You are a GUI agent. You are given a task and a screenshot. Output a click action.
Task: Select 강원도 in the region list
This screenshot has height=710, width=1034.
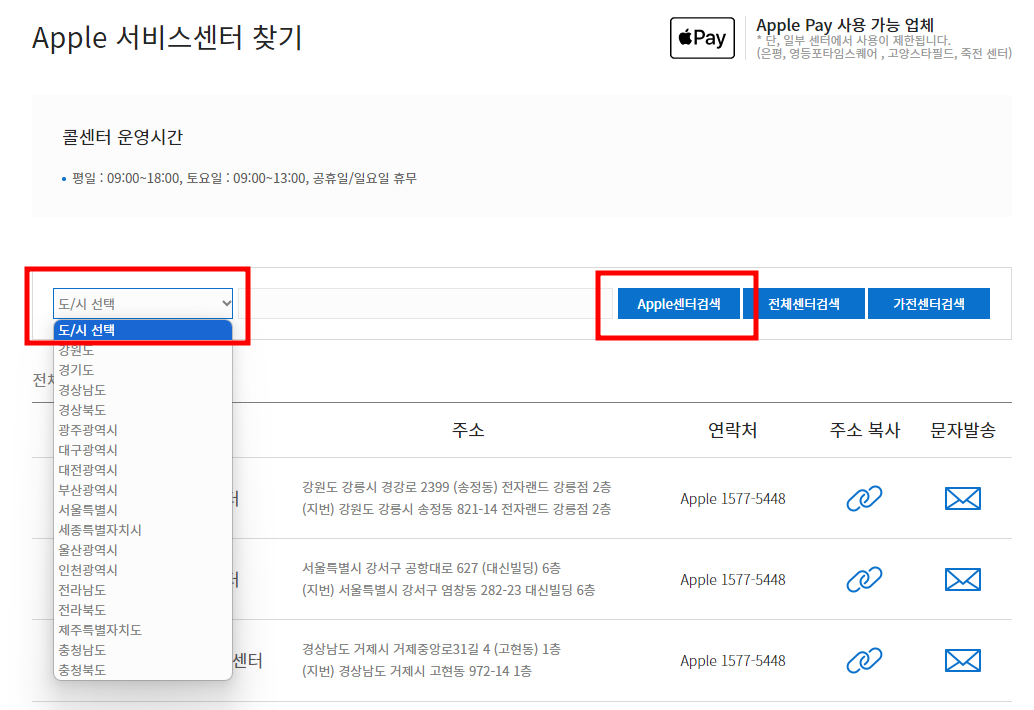pyautogui.click(x=78, y=350)
